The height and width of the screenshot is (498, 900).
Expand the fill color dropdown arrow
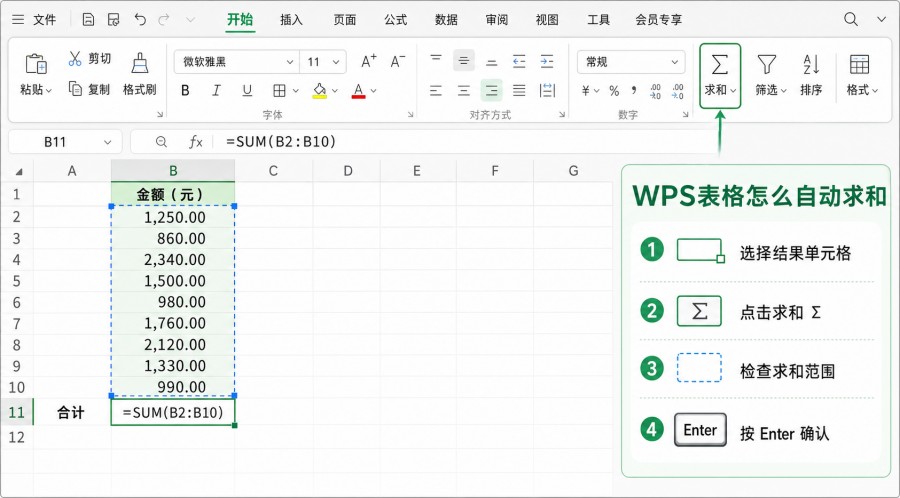tap(335, 91)
